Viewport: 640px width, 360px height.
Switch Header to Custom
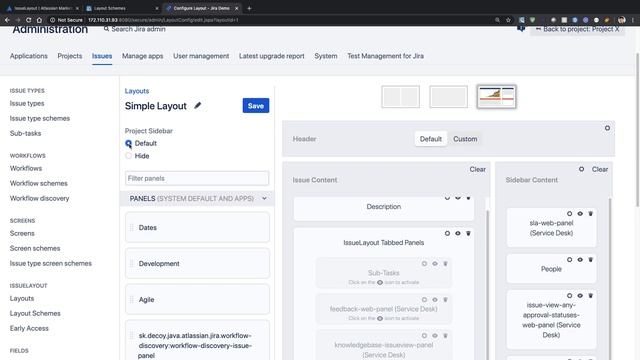pos(465,139)
